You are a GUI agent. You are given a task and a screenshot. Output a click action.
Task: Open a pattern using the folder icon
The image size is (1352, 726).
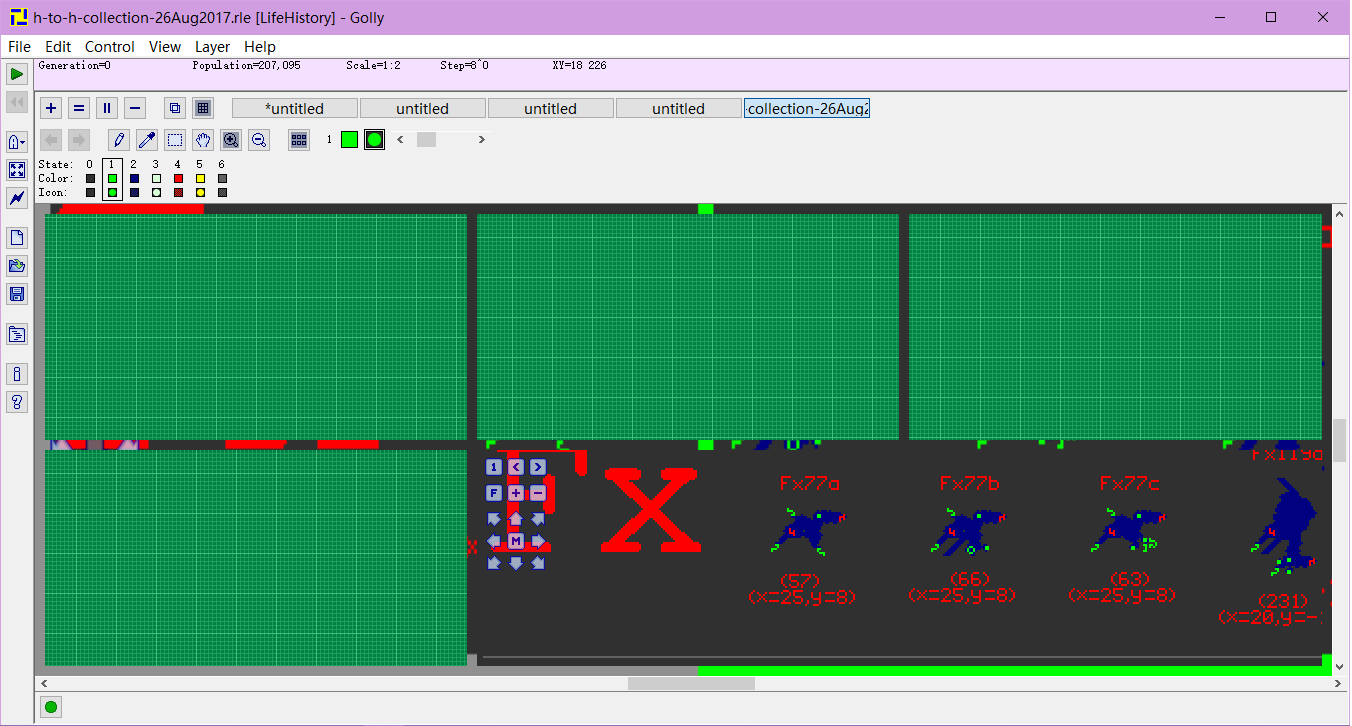(17, 266)
